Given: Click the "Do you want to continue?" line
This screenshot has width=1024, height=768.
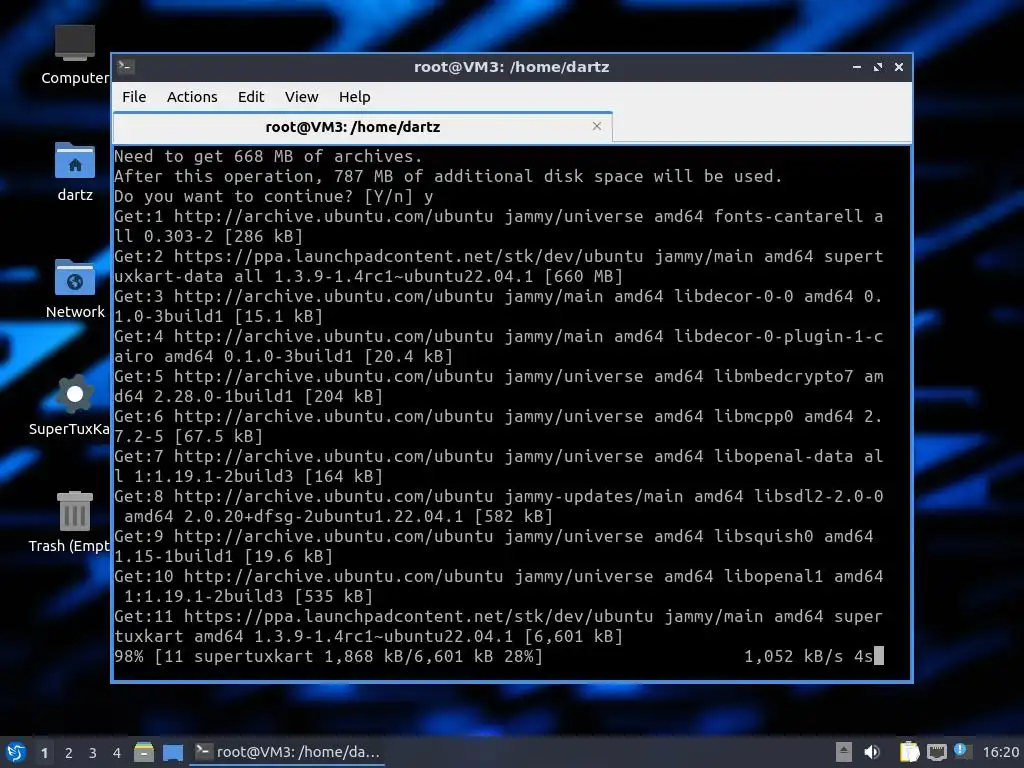Looking at the screenshot, I should [x=274, y=196].
